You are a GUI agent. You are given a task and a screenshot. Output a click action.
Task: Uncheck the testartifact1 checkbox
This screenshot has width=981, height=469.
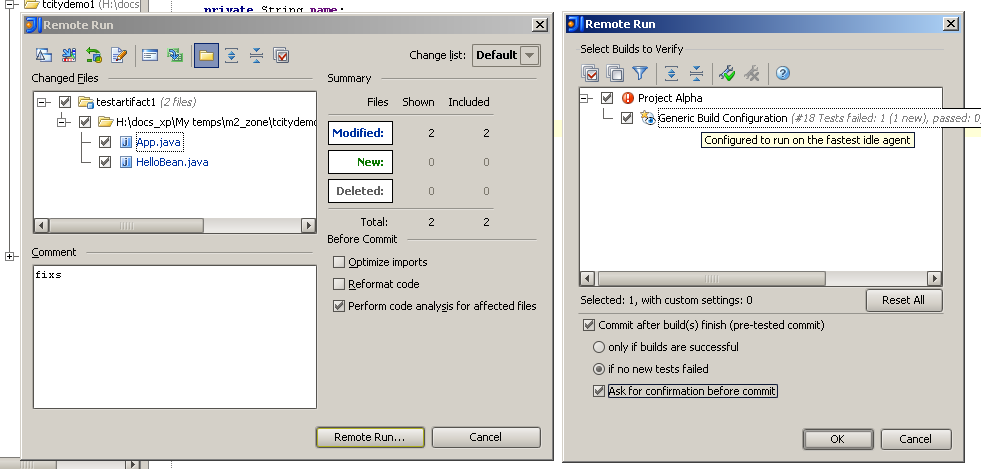click(65, 102)
